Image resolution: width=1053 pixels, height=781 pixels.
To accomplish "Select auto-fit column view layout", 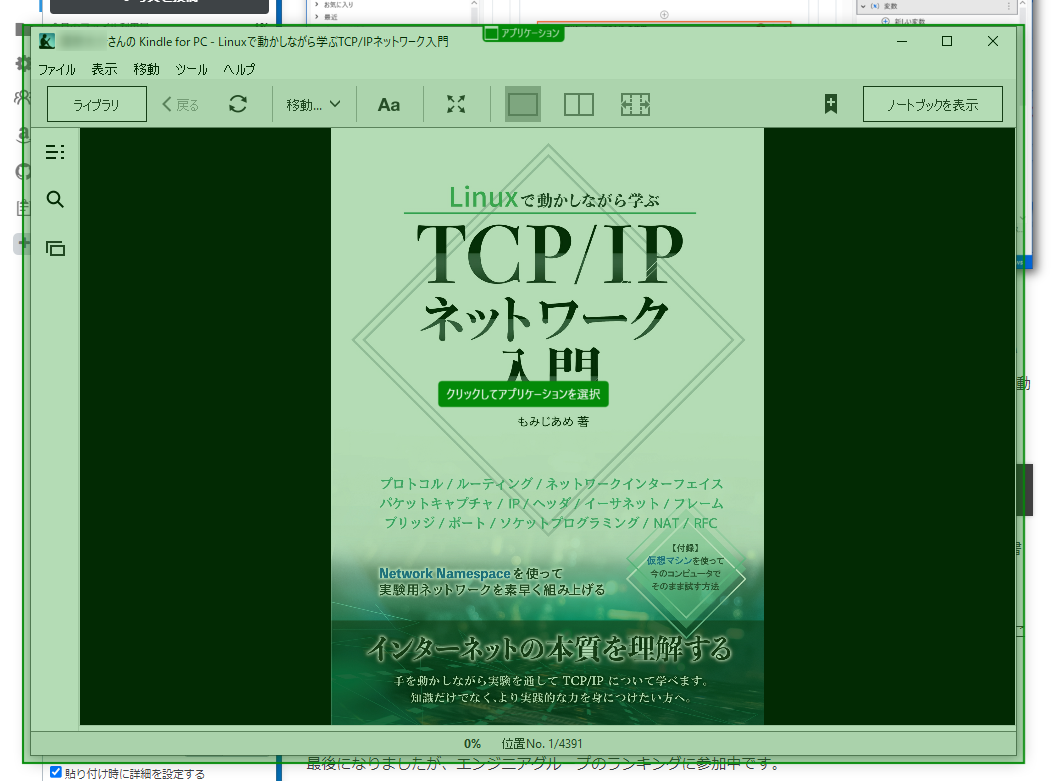I will tap(635, 105).
